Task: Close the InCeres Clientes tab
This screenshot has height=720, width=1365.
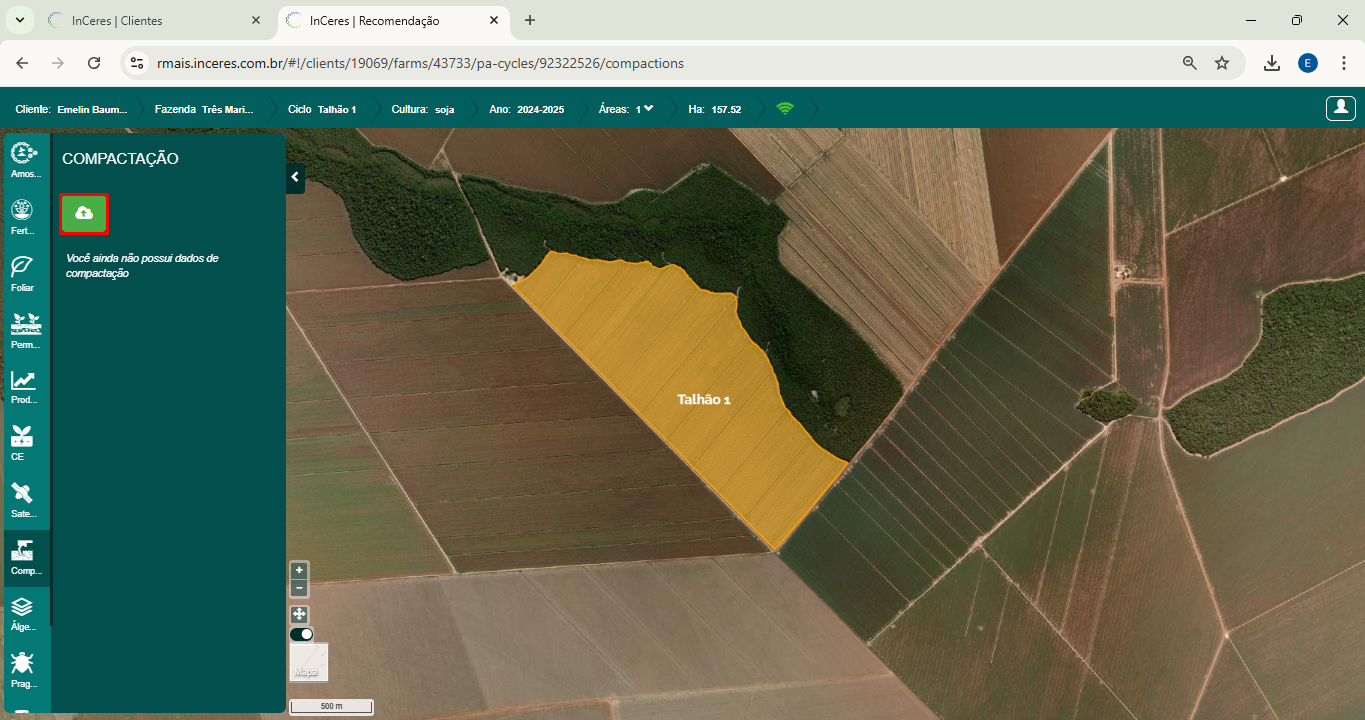Action: coord(256,20)
